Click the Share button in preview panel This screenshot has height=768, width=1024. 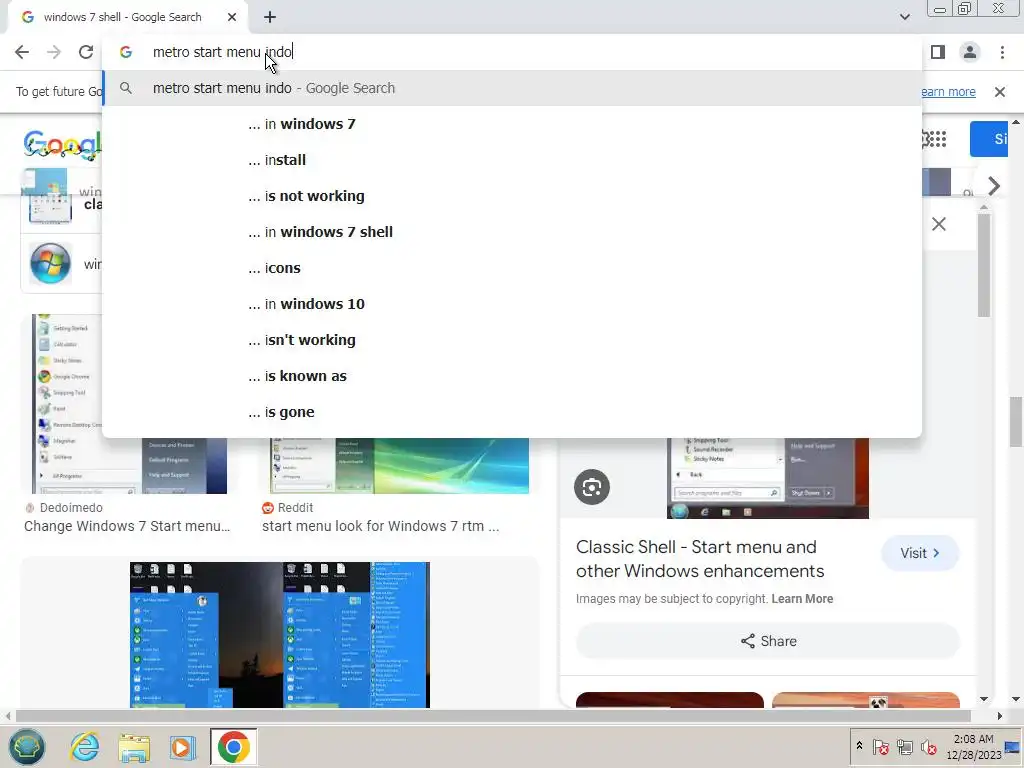pyautogui.click(x=768, y=641)
